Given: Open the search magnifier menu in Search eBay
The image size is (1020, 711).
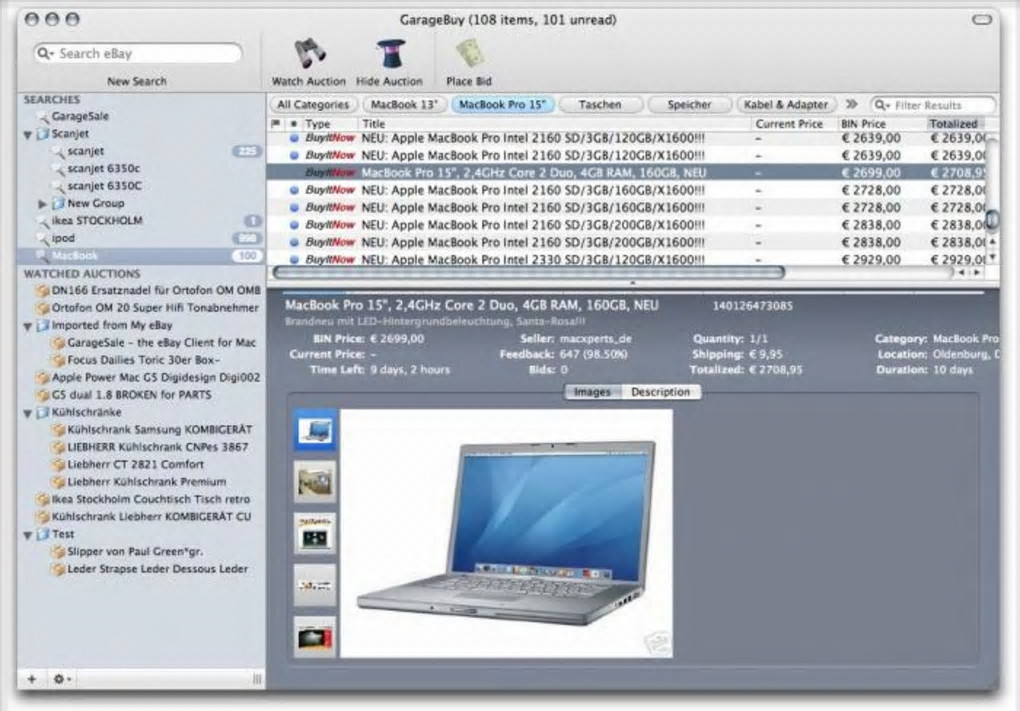Looking at the screenshot, I should [45, 53].
